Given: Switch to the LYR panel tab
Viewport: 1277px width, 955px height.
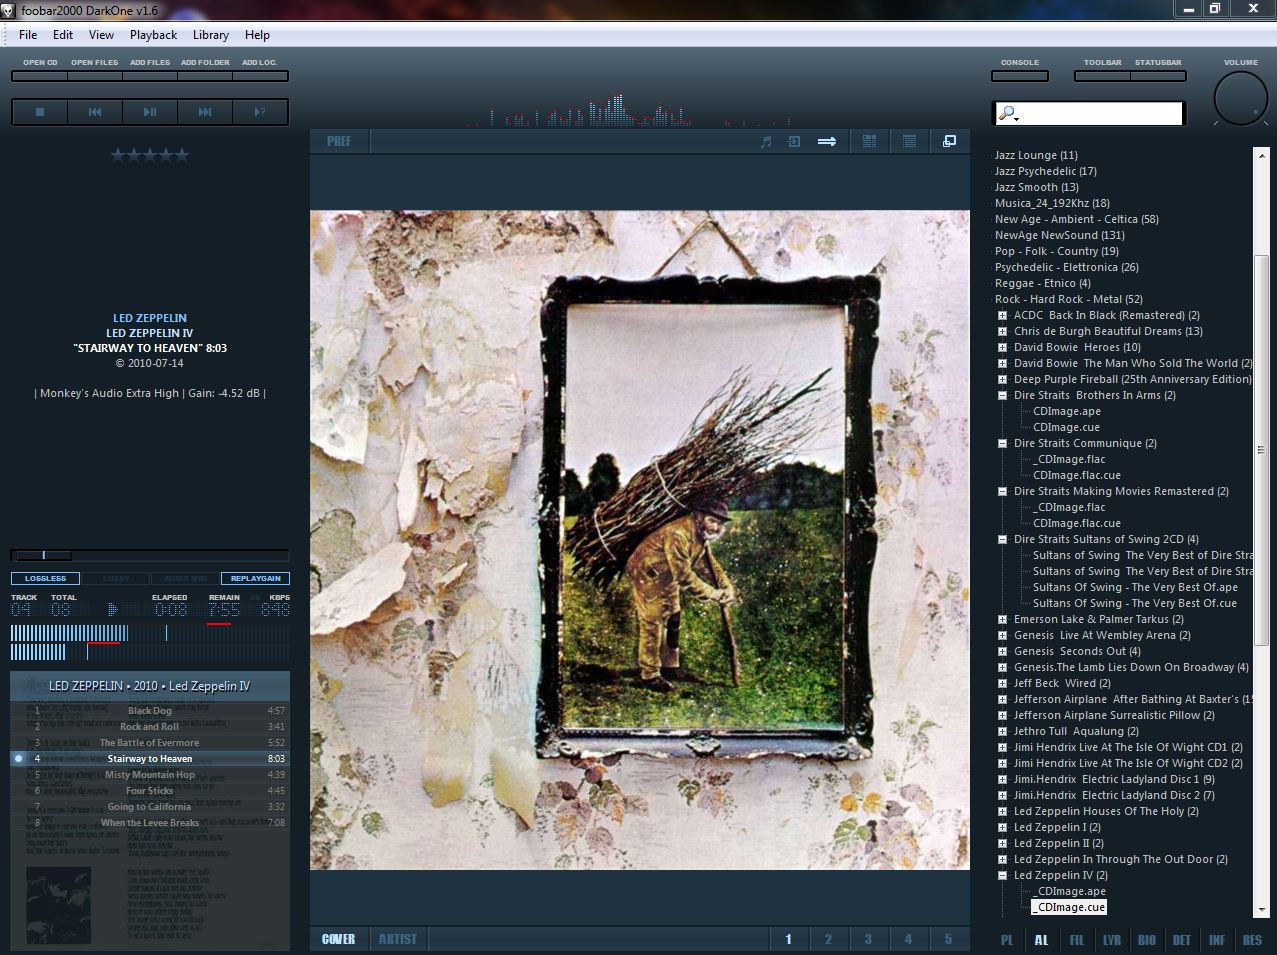Looking at the screenshot, I should 1112,940.
